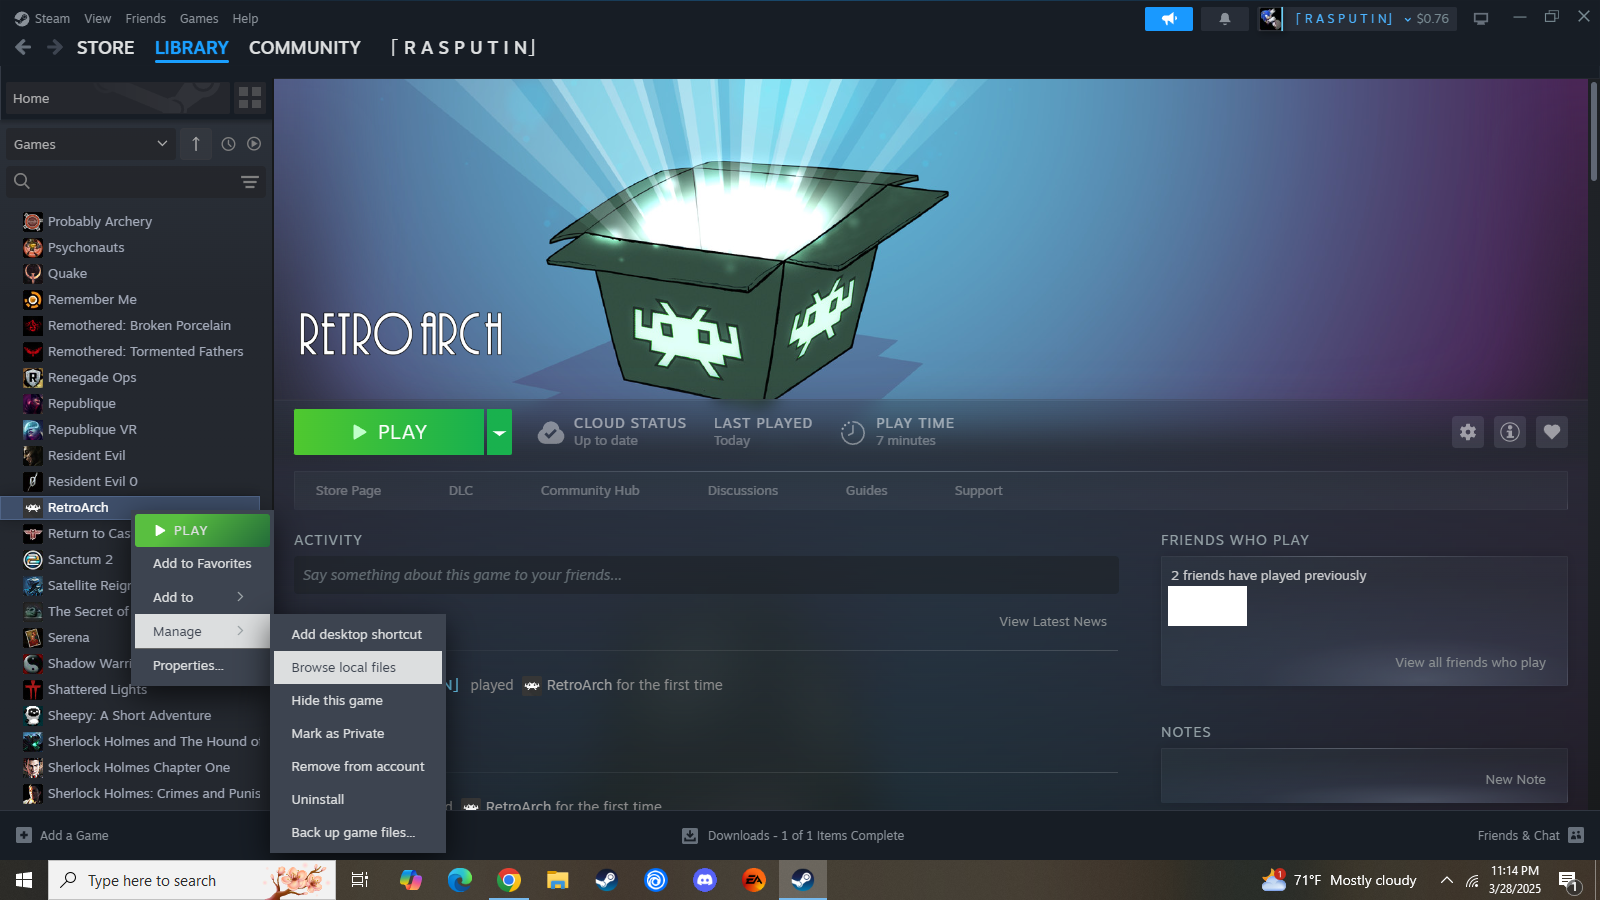Switch library to grid collections view
Image resolution: width=1600 pixels, height=900 pixels.
click(x=250, y=98)
